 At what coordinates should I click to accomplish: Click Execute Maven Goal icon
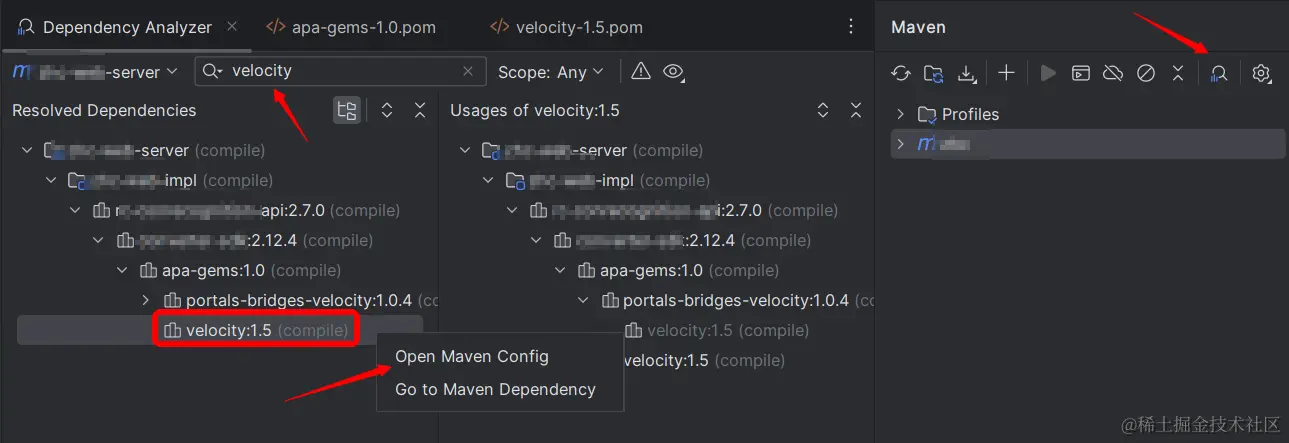1080,73
